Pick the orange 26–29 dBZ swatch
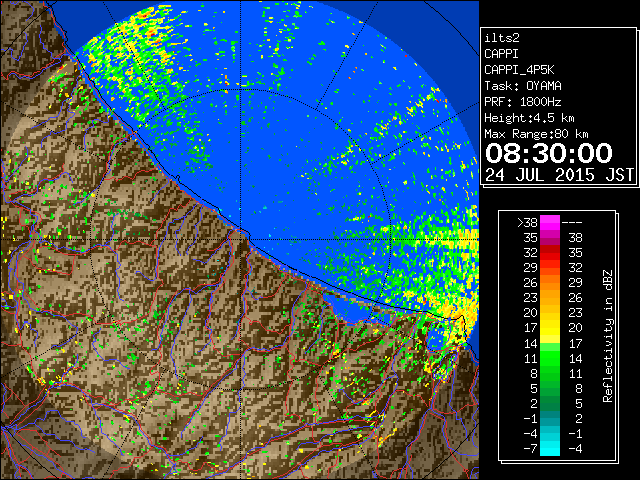Viewport: 640px width, 480px height. click(550, 283)
